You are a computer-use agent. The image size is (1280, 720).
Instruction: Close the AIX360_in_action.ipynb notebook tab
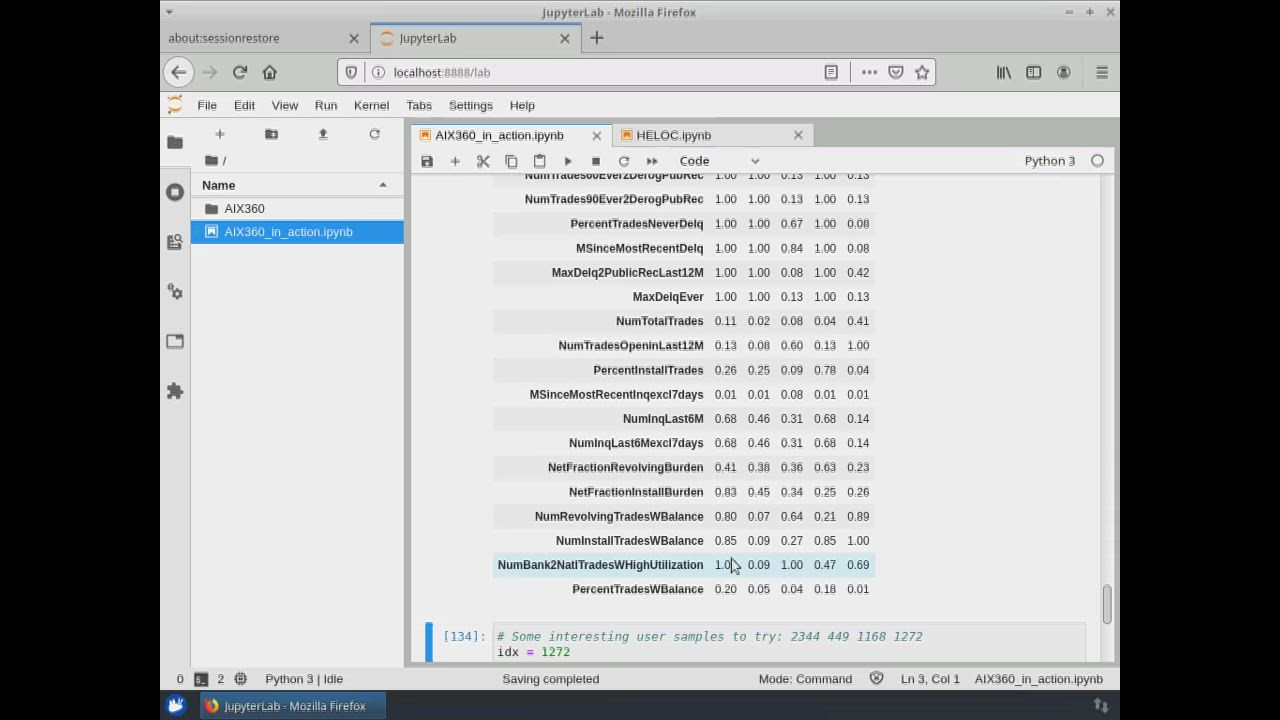click(x=597, y=135)
